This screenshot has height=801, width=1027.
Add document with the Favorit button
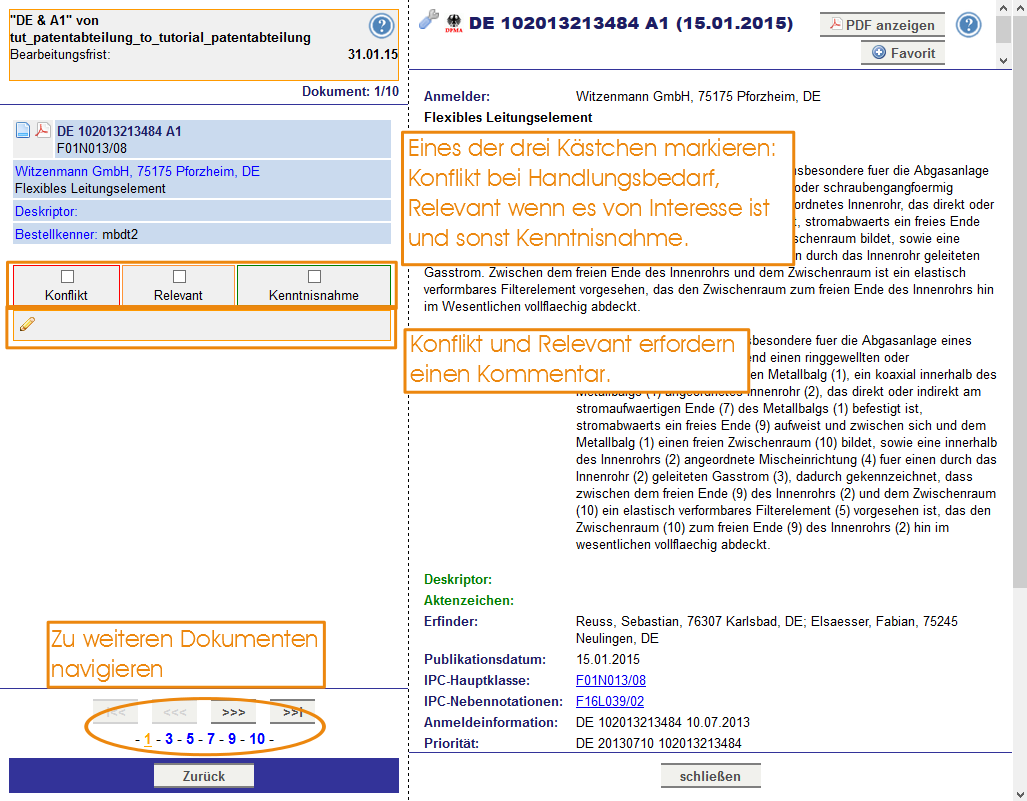(903, 53)
